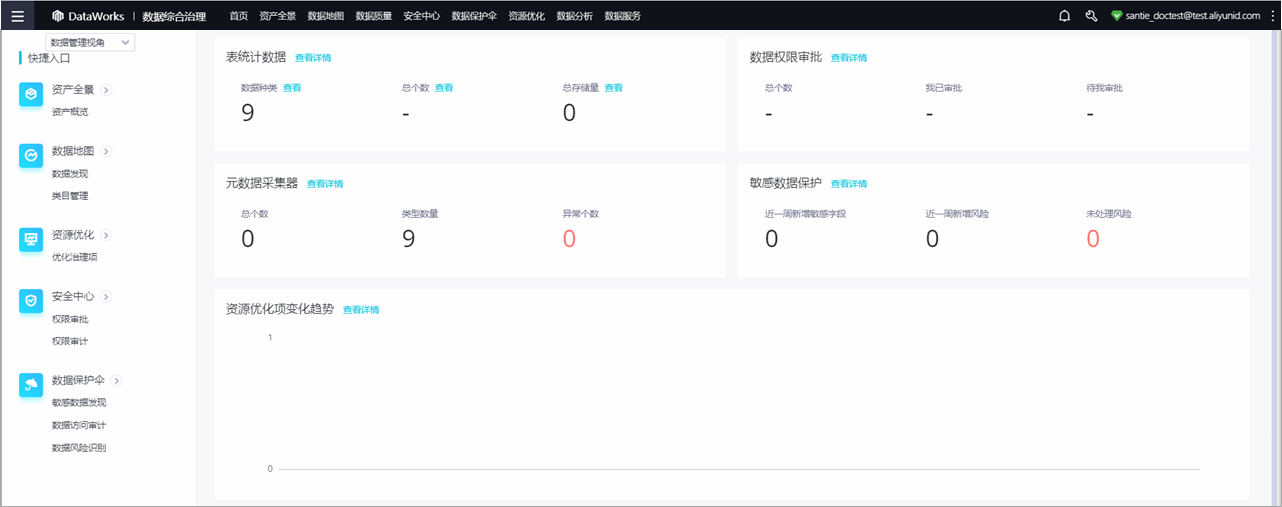Click the santie_doctest account email

pyautogui.click(x=1193, y=16)
